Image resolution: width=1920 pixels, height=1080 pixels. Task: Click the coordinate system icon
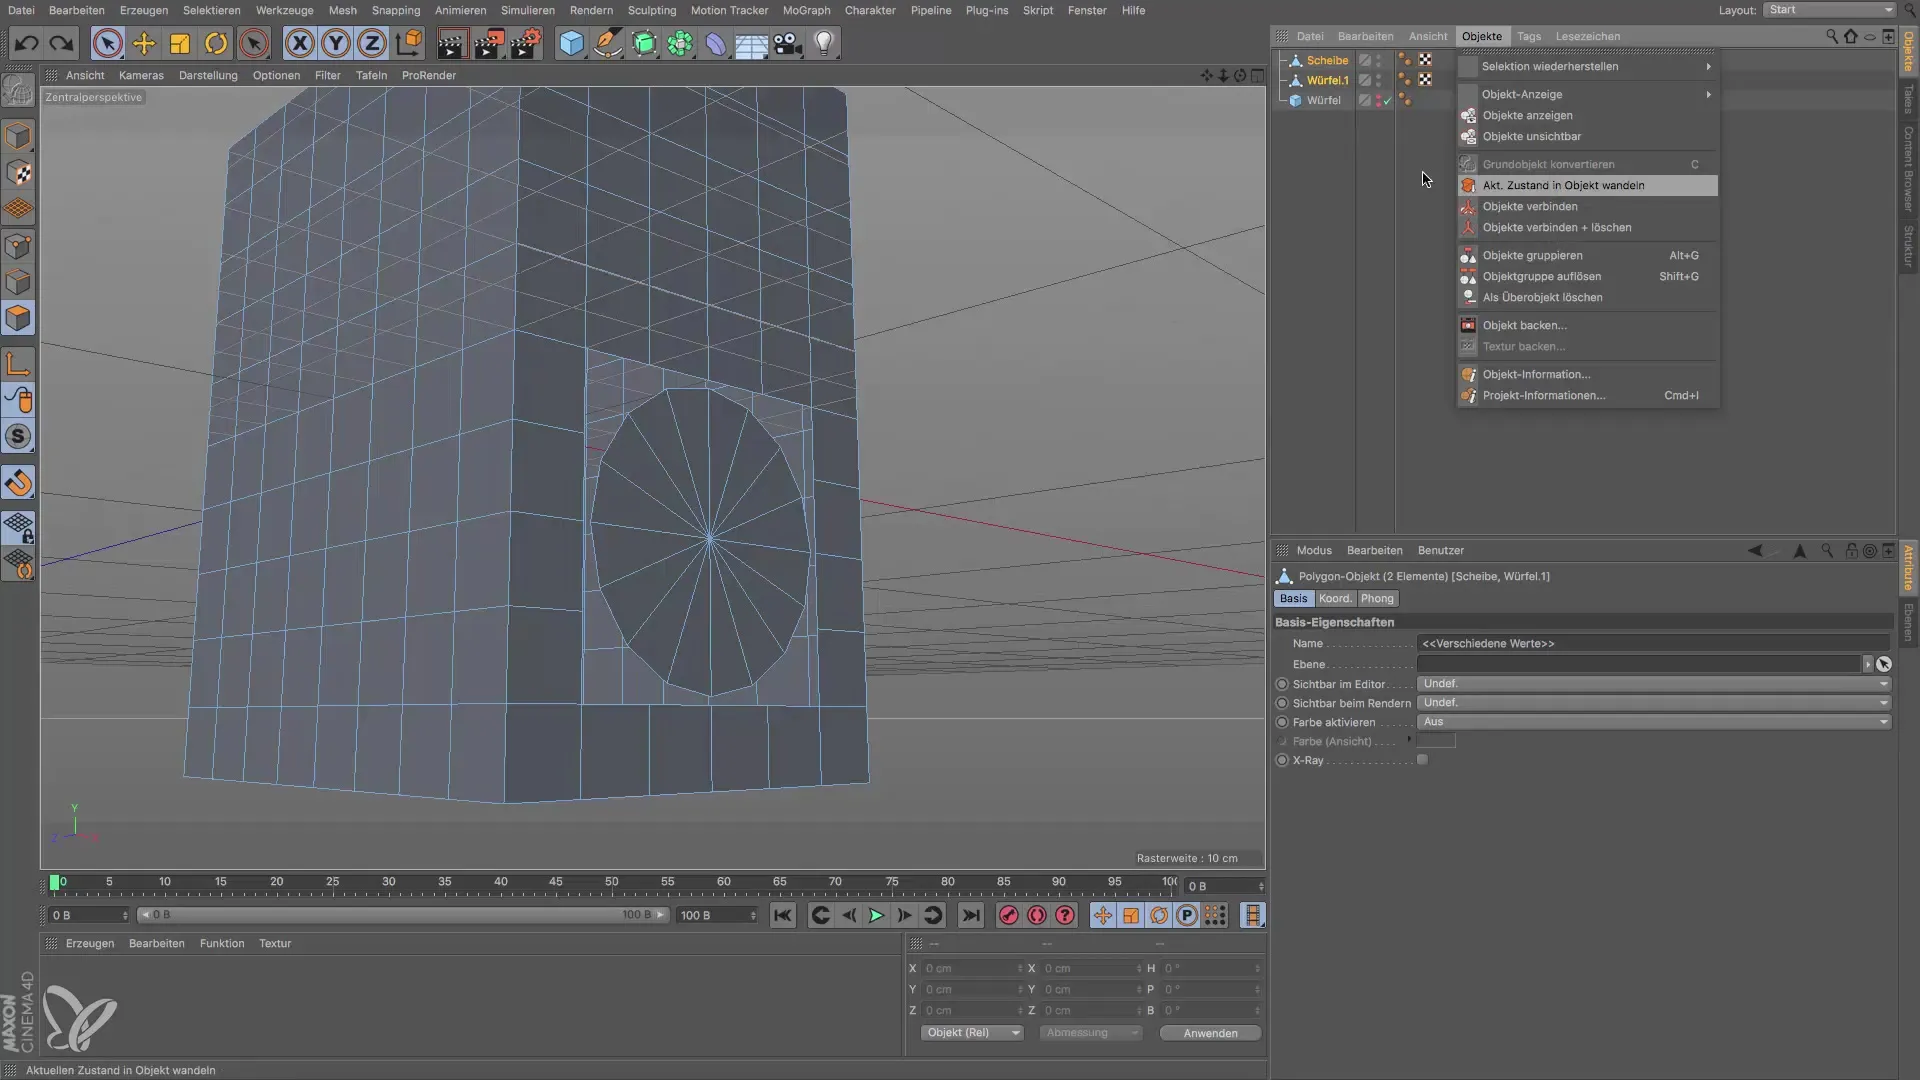coord(408,43)
